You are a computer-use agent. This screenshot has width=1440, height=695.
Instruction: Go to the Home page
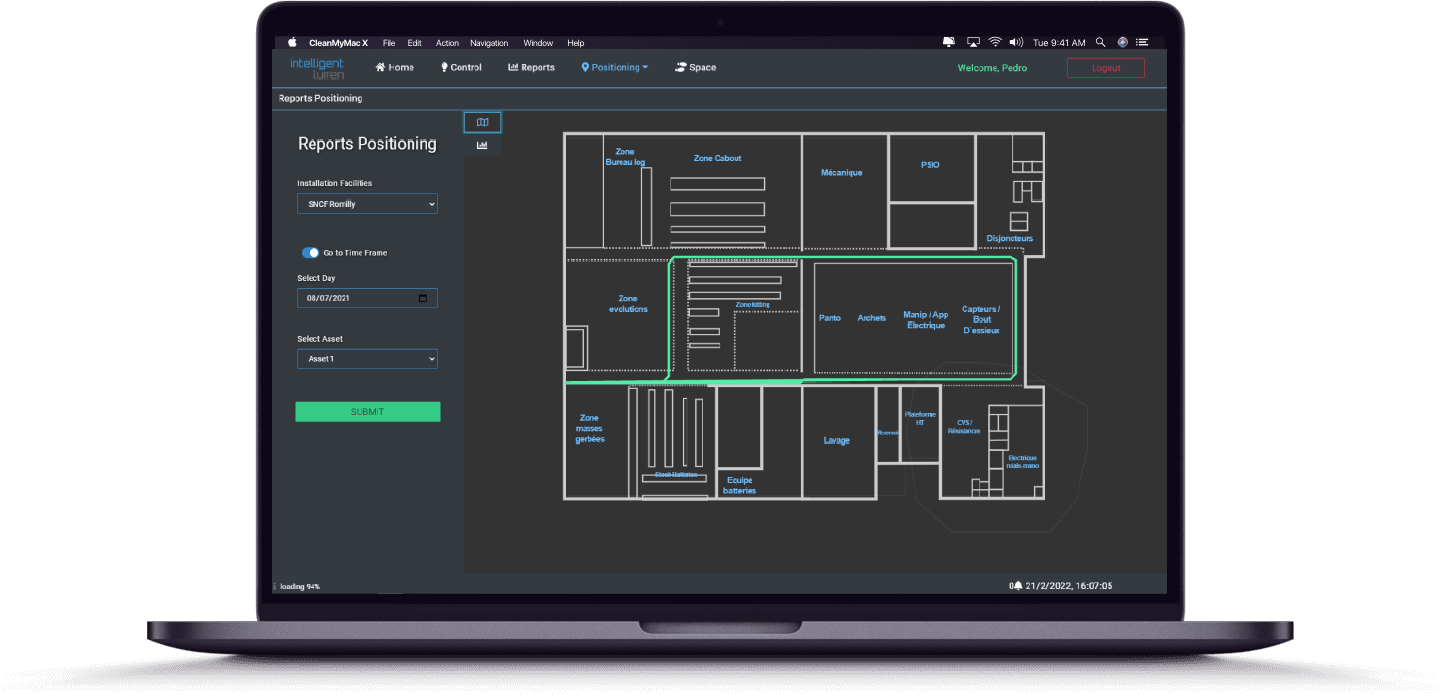(394, 68)
